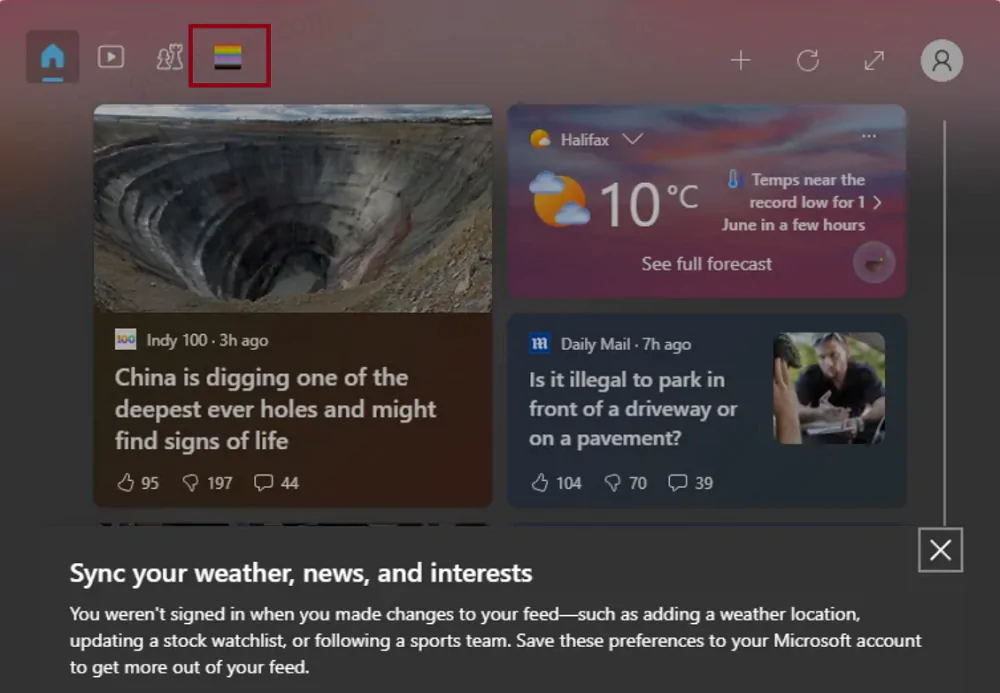1000x693 pixels.
Task: Click the Sync your weather, news, and interests heading
Action: (x=301, y=573)
